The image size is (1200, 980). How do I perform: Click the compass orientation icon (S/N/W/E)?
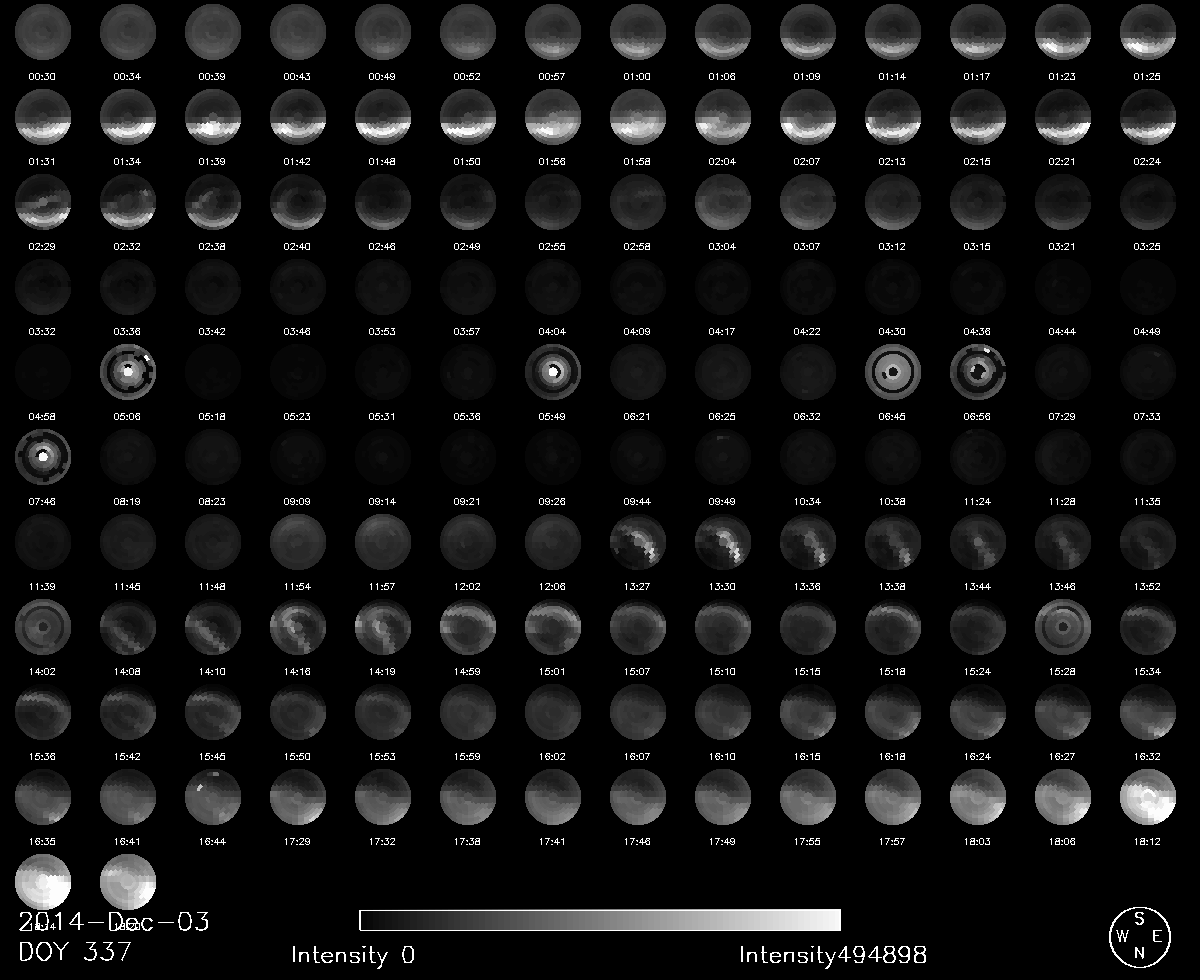point(1137,935)
